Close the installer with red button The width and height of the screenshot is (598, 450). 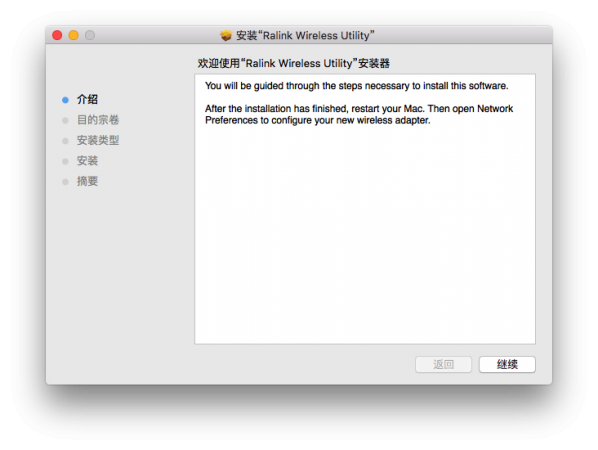tap(57, 35)
